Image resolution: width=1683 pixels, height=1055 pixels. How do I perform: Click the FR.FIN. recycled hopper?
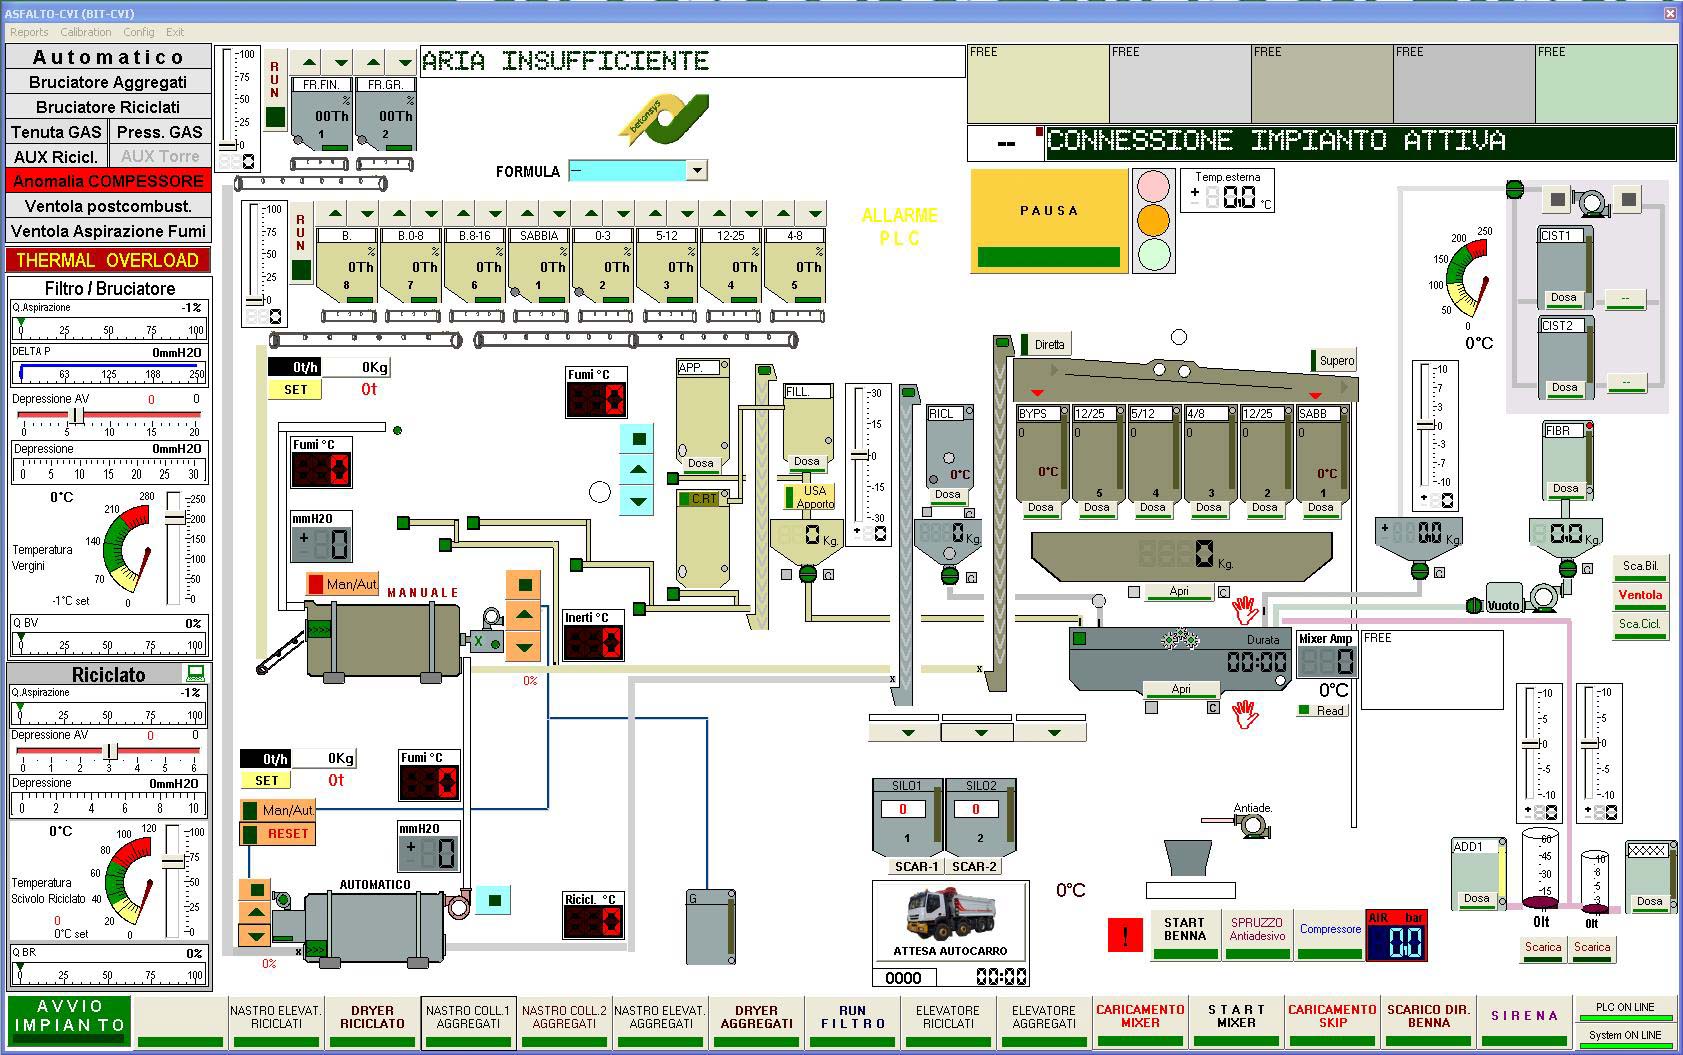[x=322, y=121]
